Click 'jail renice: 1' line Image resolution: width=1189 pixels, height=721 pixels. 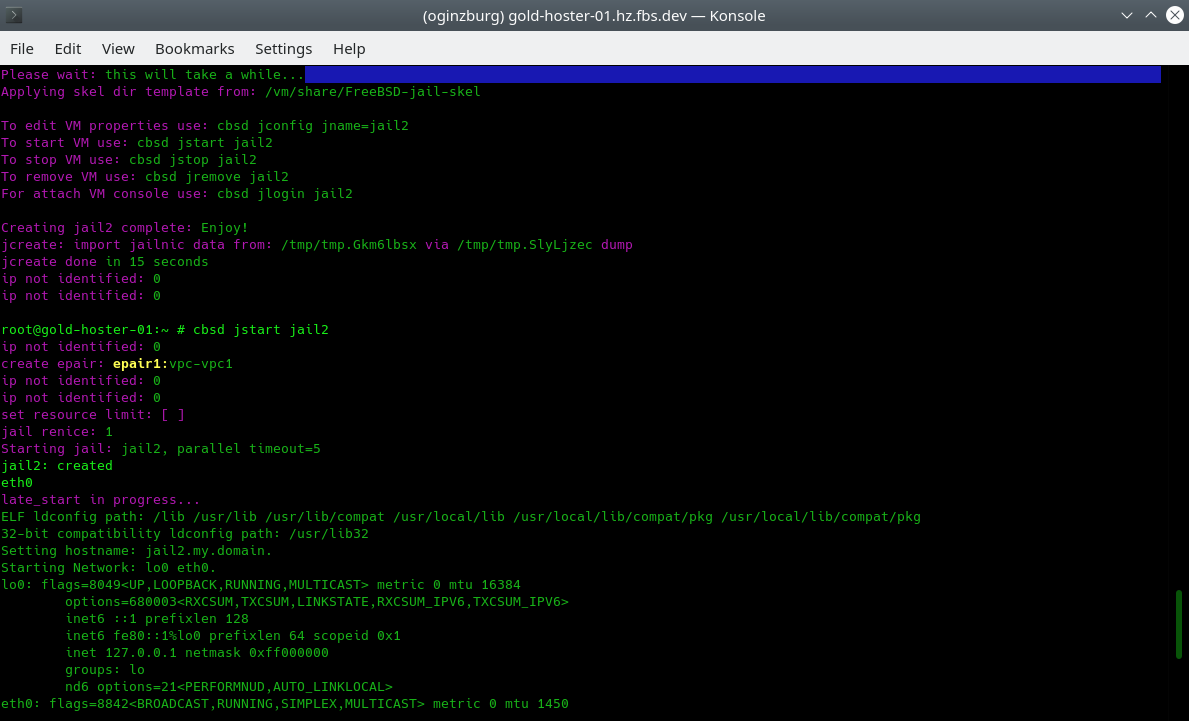coord(57,431)
